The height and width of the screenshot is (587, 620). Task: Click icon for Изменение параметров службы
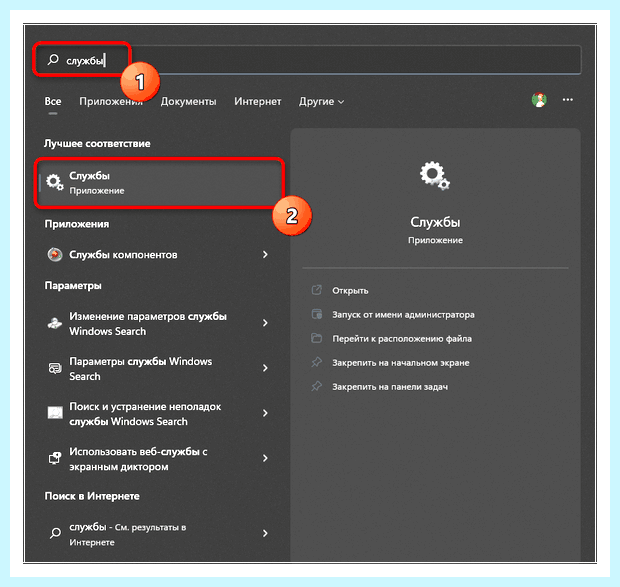55,323
